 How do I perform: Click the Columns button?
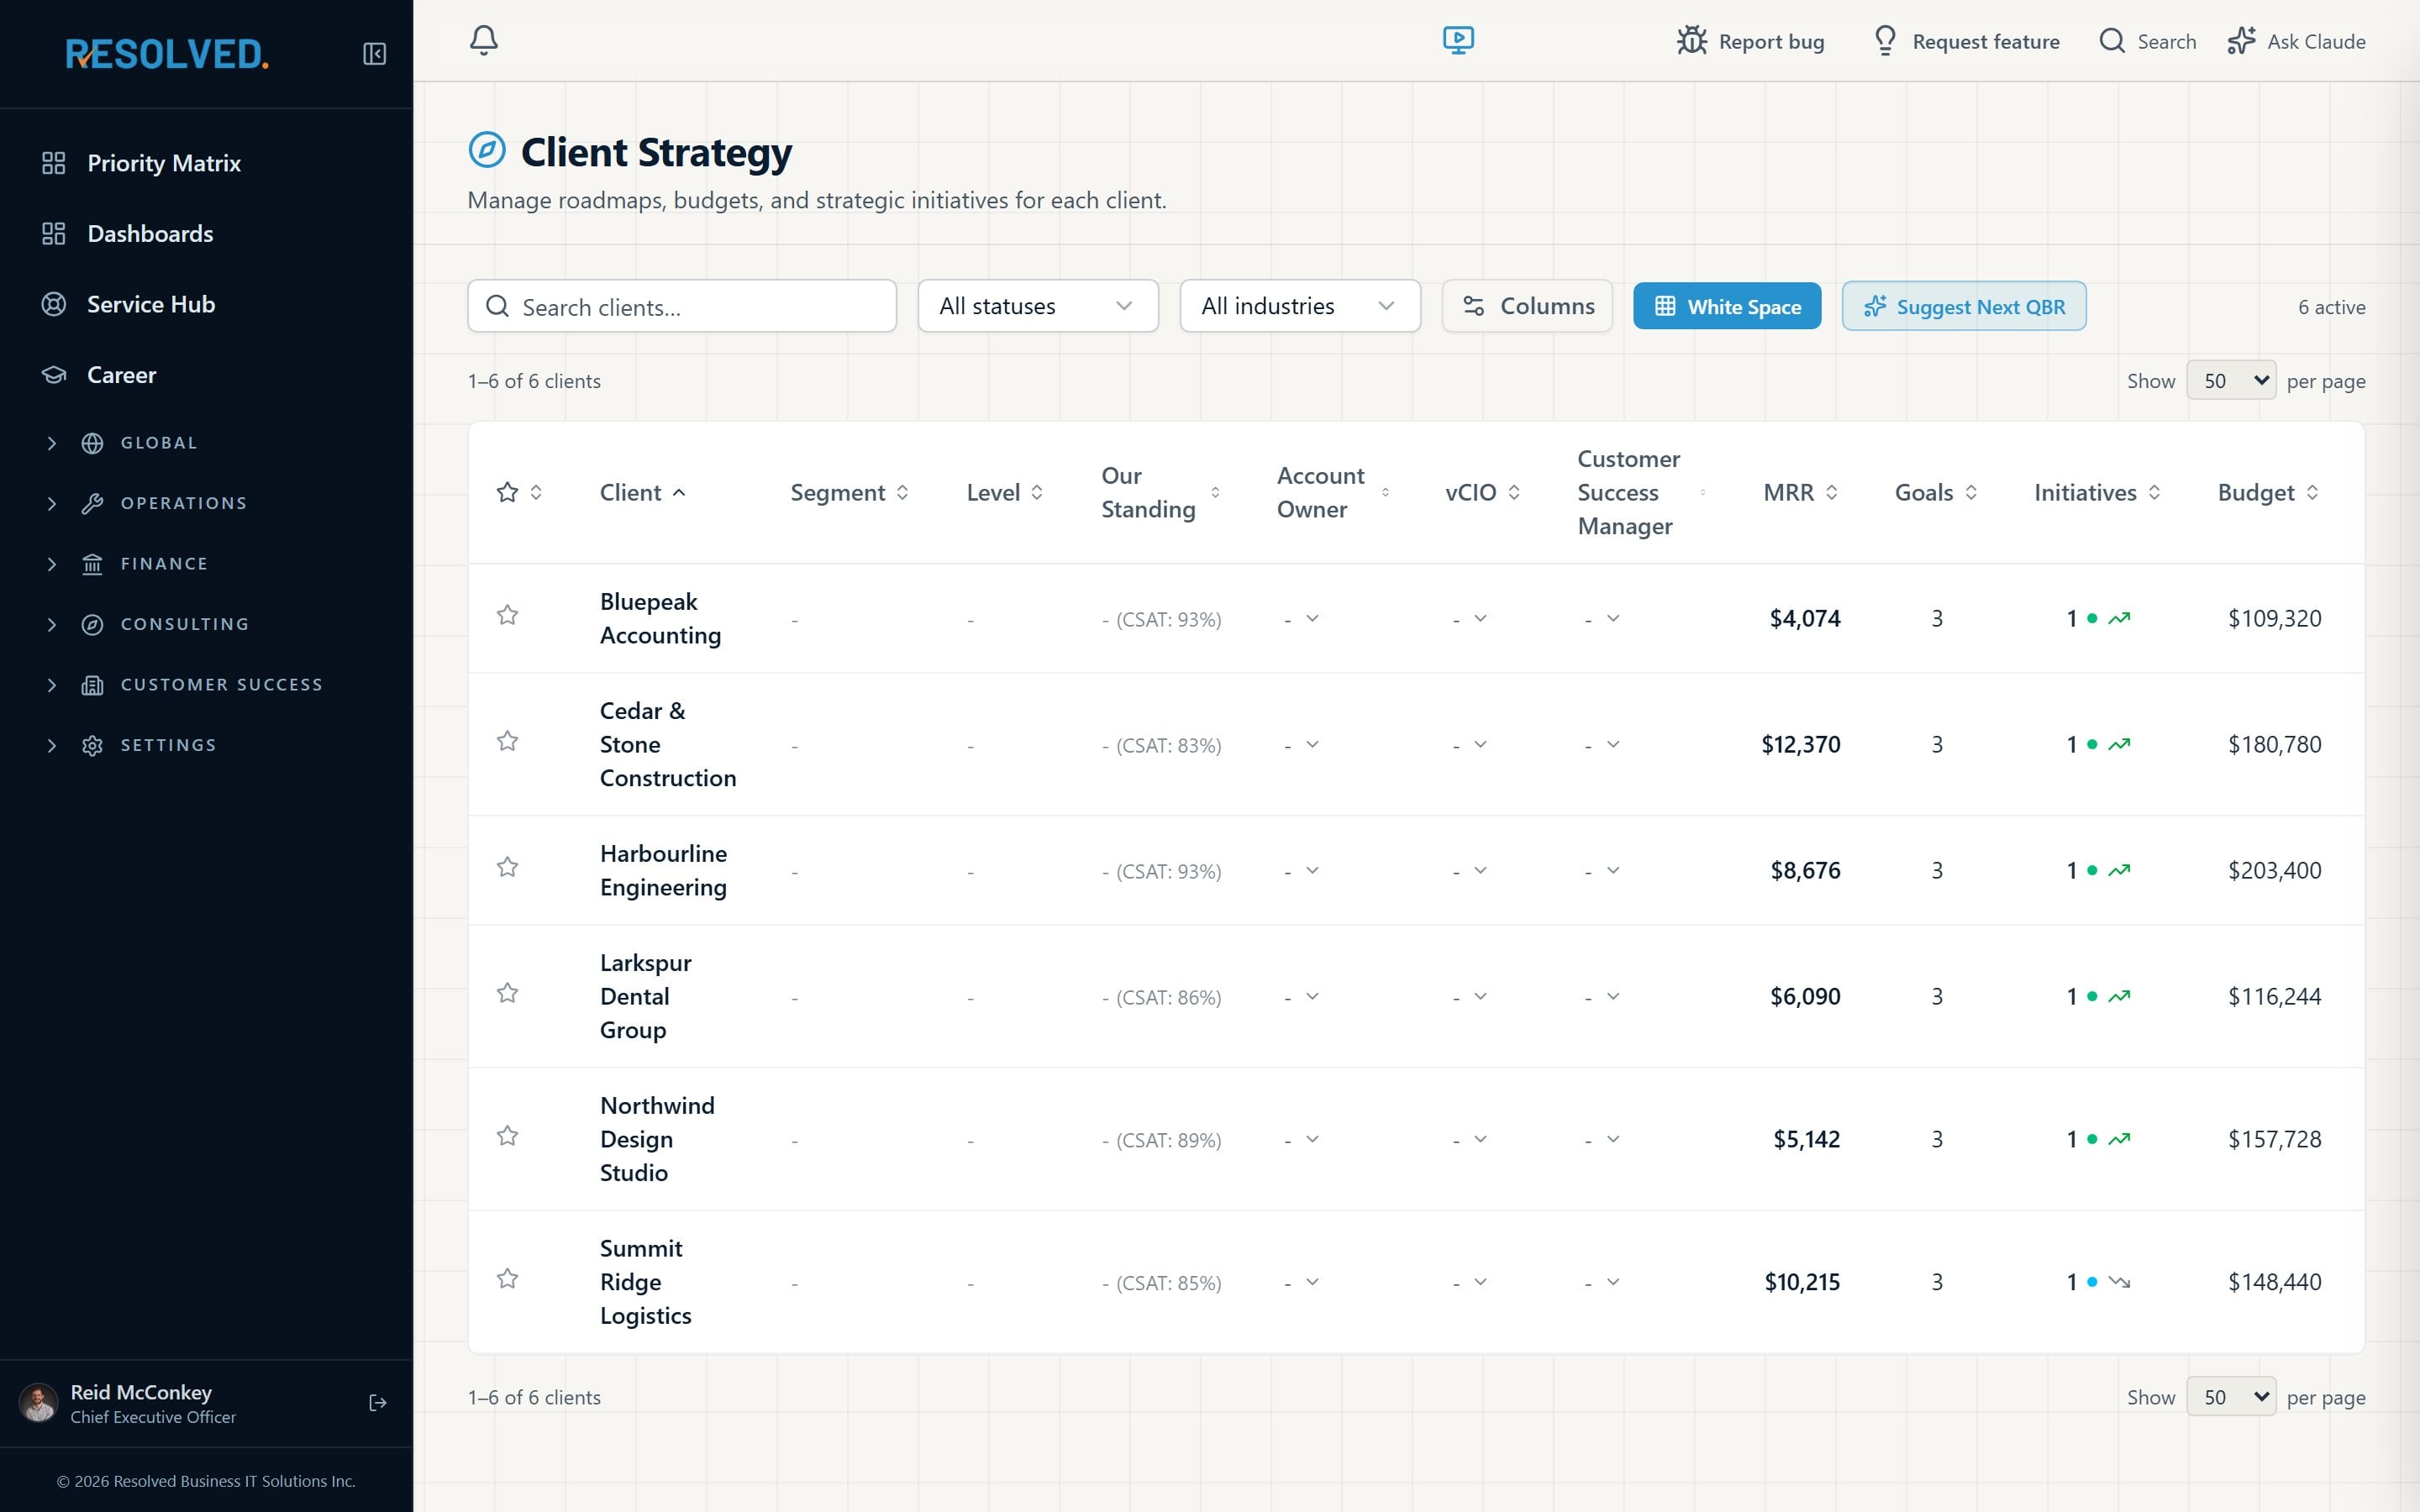1527,306
